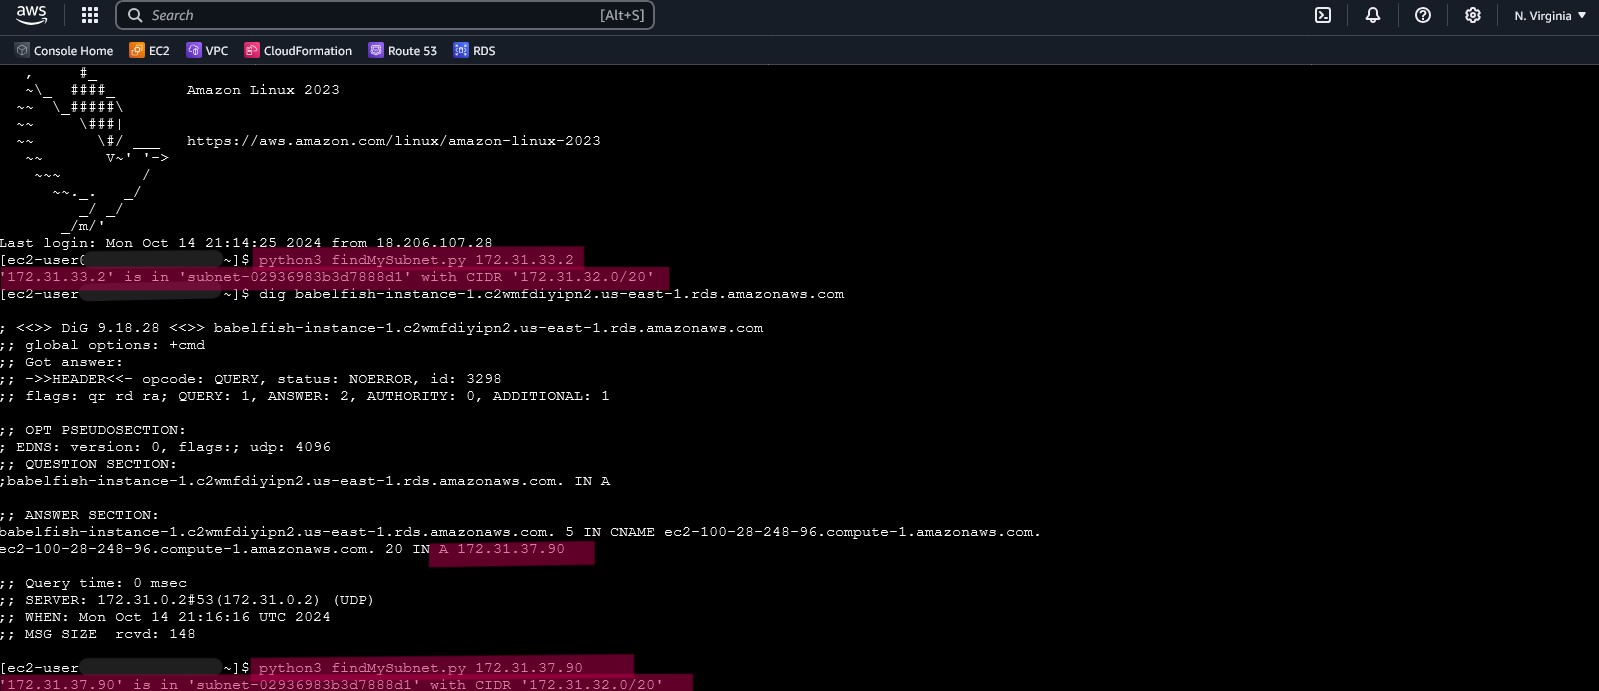The width and height of the screenshot is (1599, 691).
Task: Click the question line ending 'IN A'
Action: point(305,481)
